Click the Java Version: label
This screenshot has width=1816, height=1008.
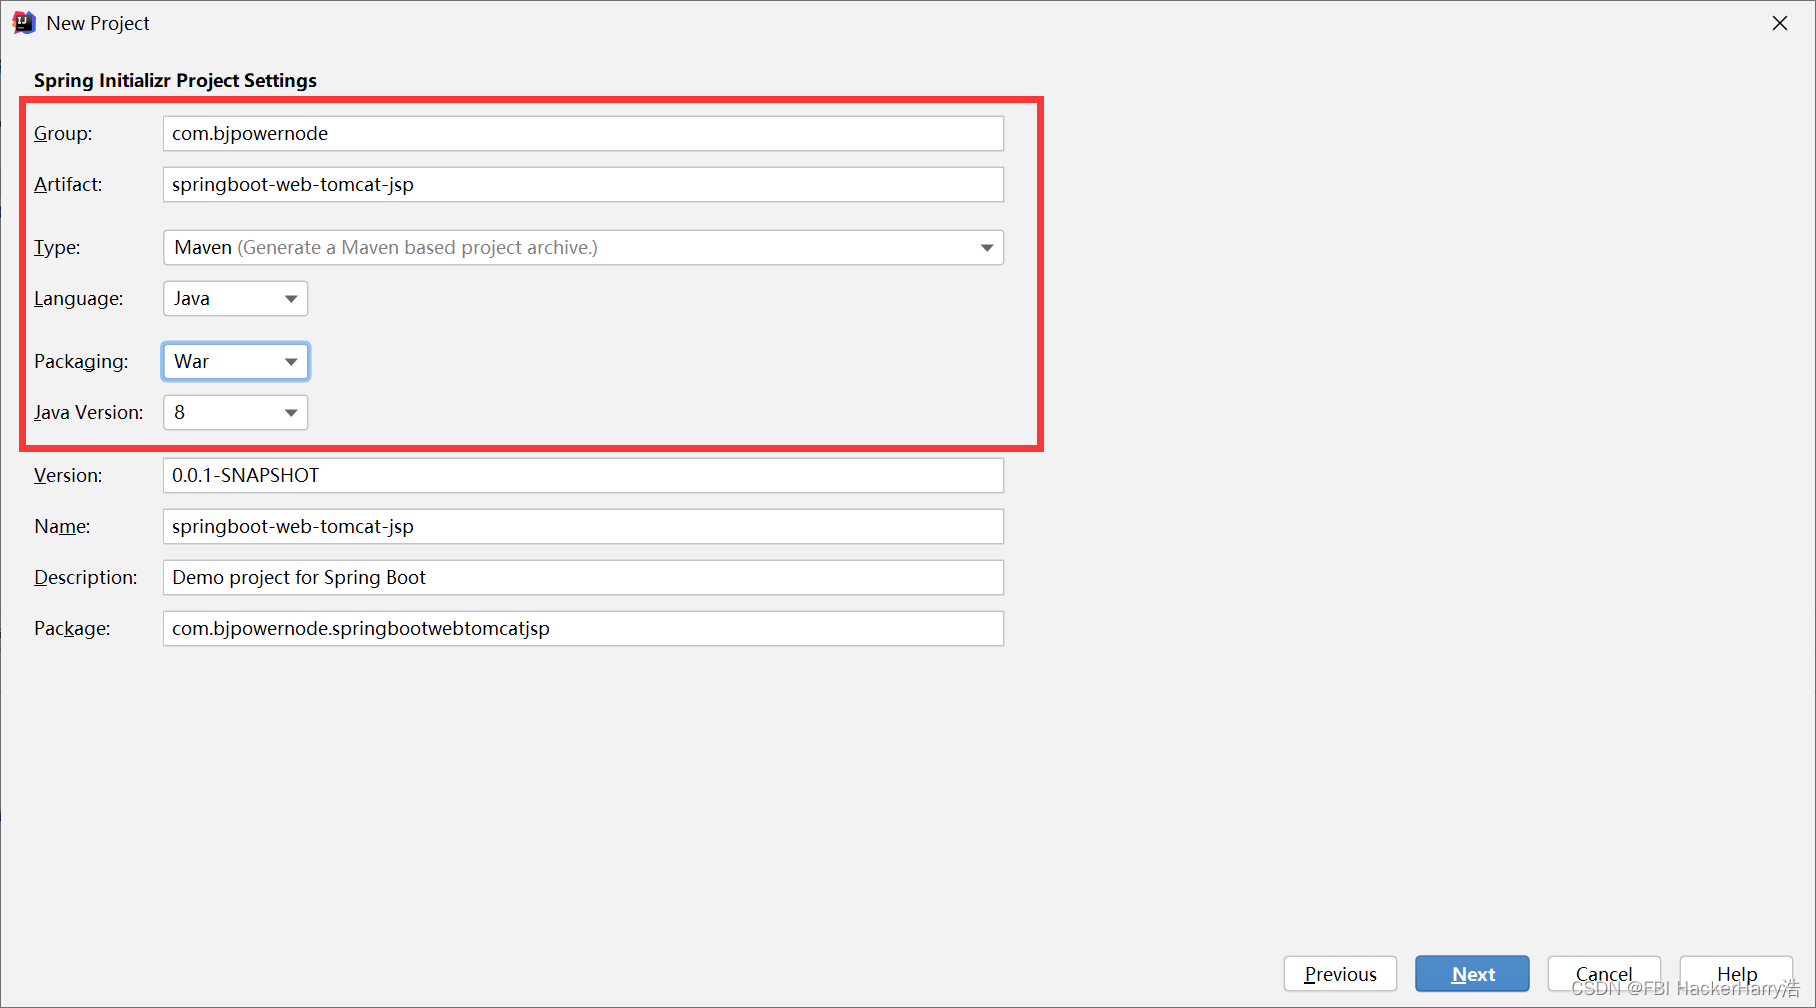tap(89, 412)
